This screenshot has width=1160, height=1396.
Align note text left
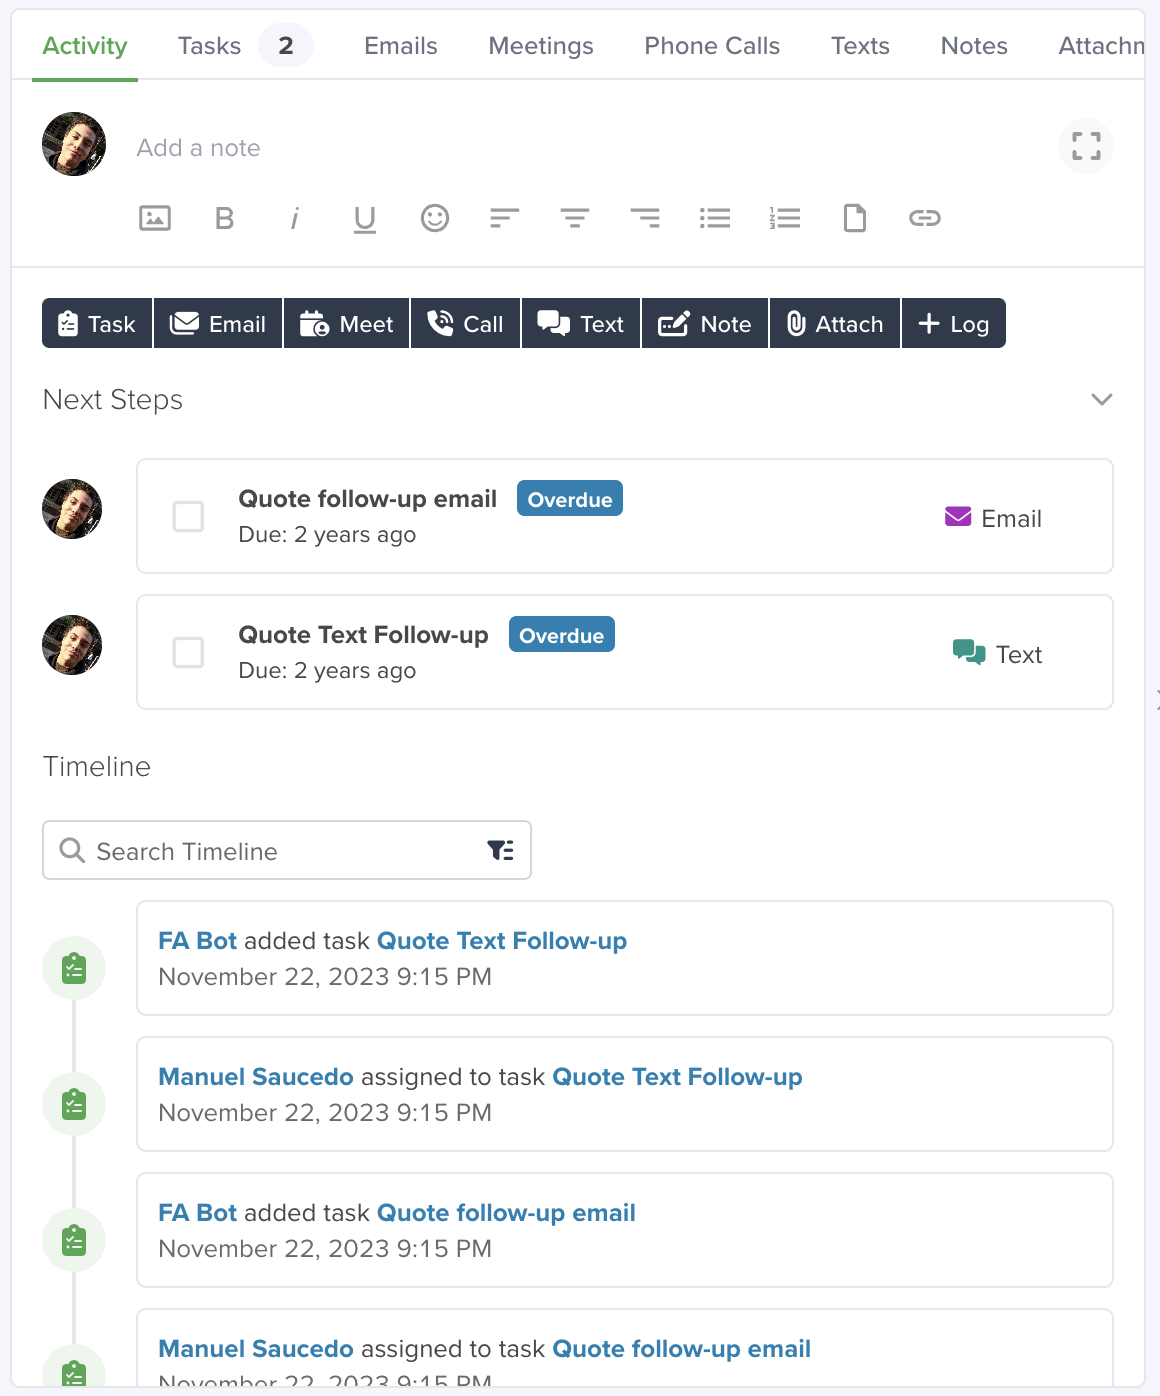tap(505, 218)
